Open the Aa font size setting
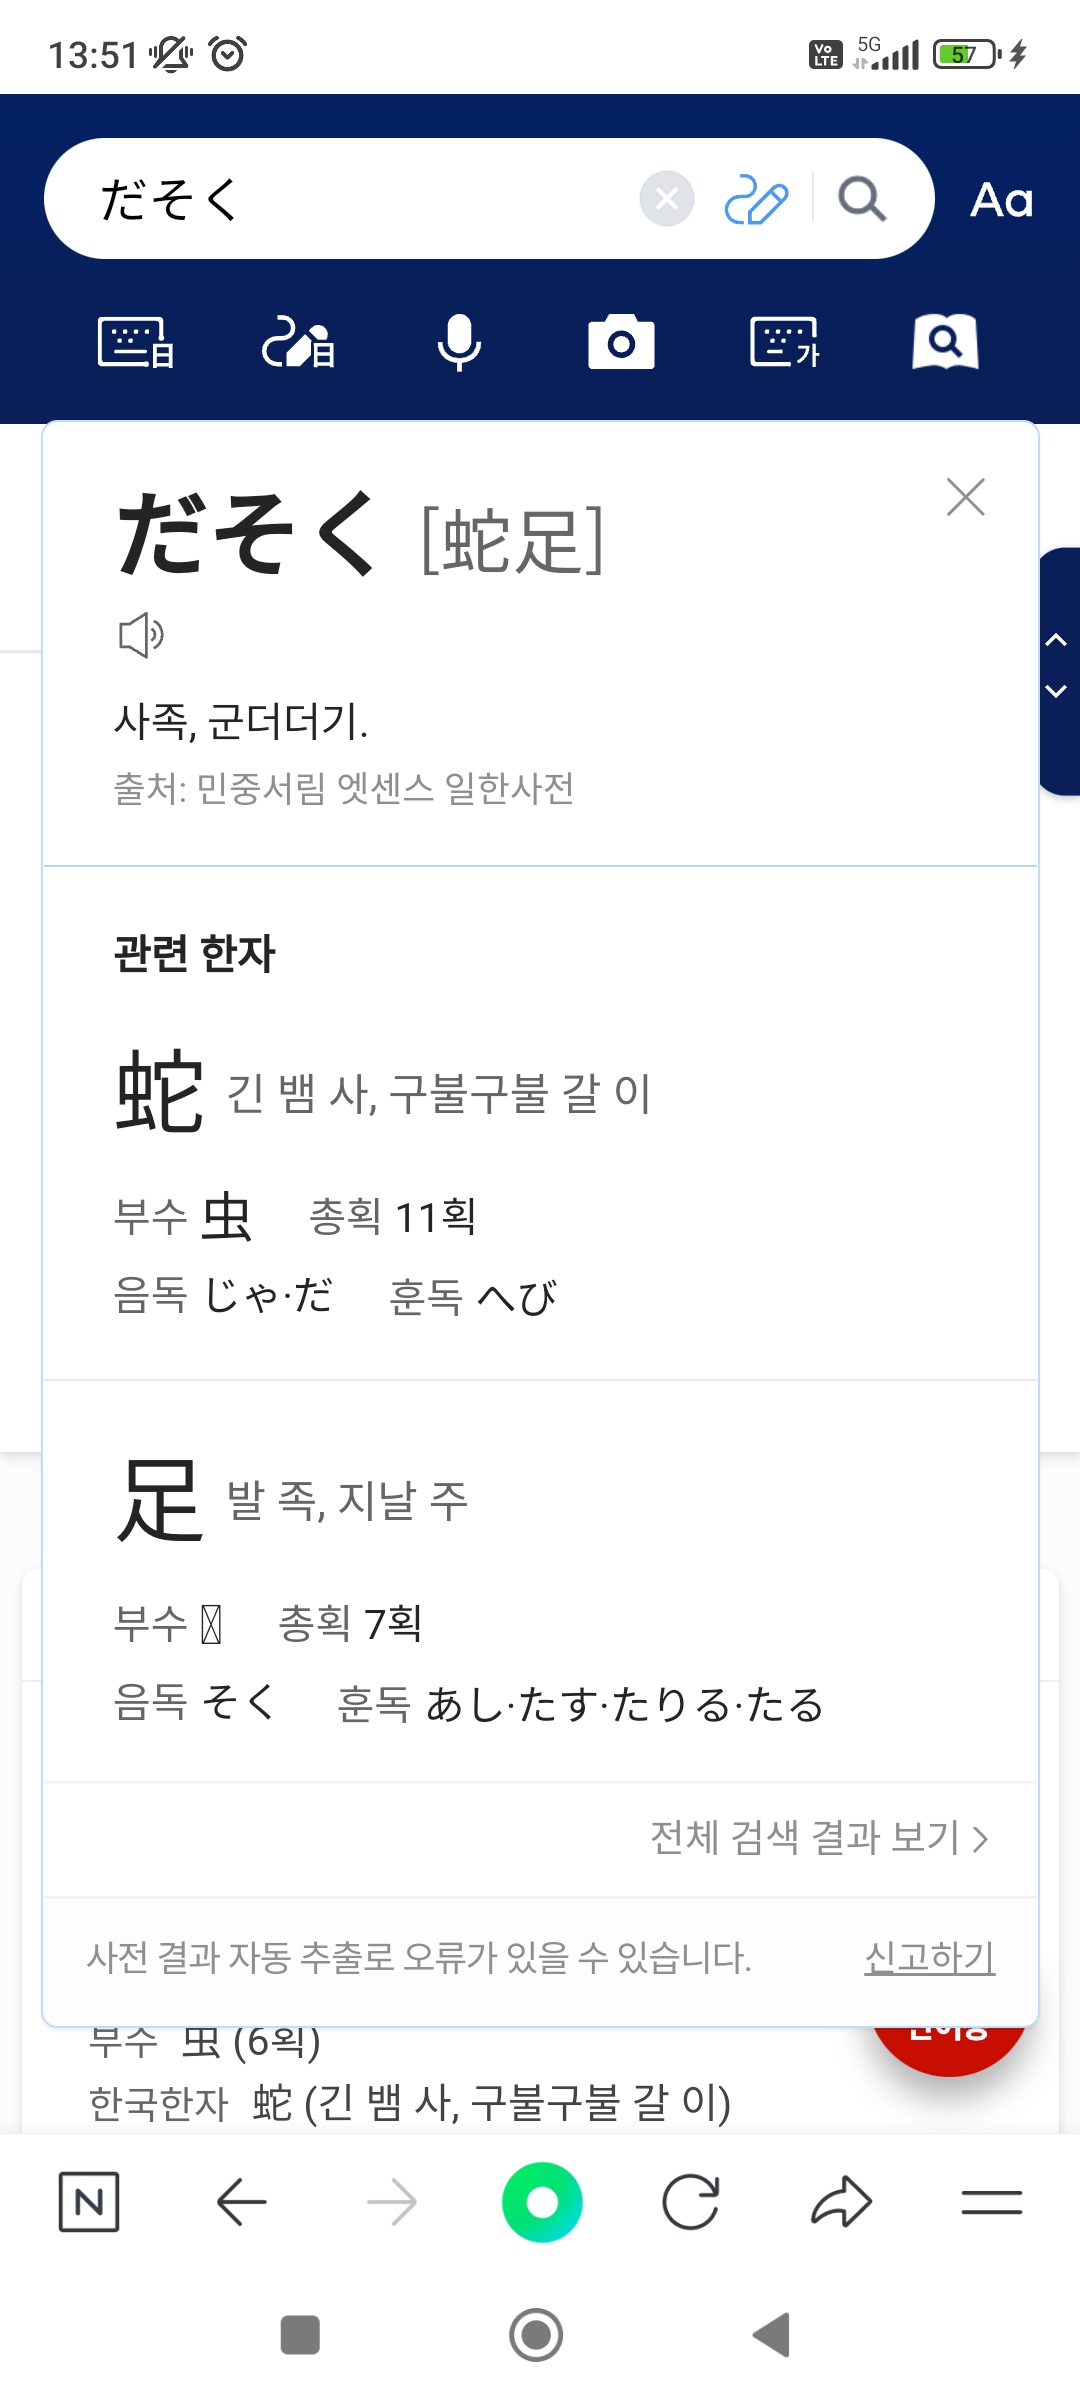Image resolution: width=1080 pixels, height=2400 pixels. pos(1001,200)
